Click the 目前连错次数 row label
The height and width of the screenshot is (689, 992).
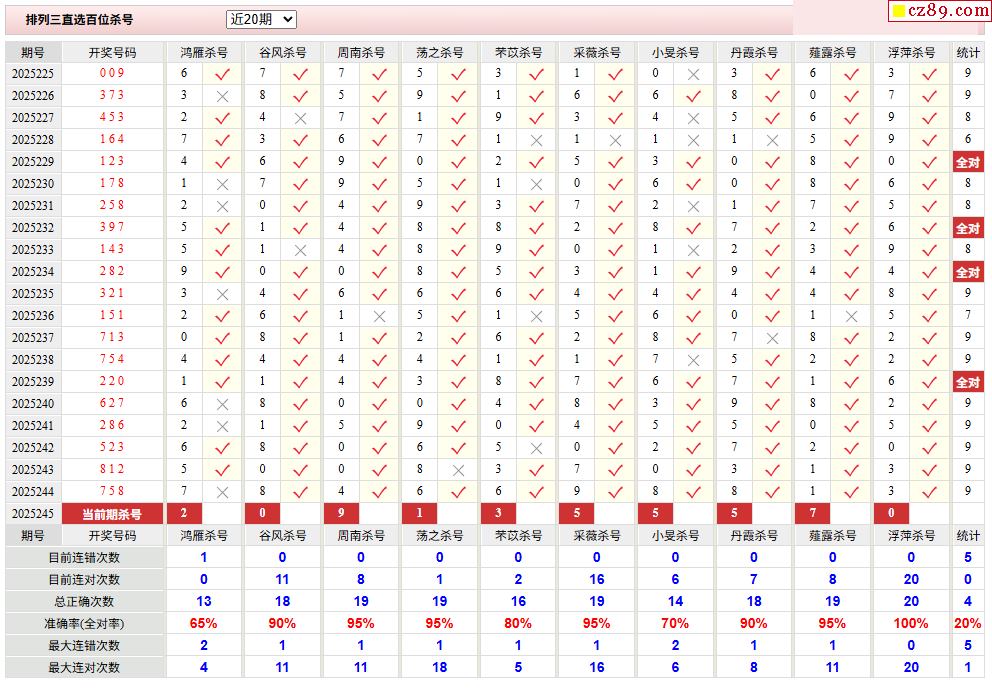click(84, 558)
